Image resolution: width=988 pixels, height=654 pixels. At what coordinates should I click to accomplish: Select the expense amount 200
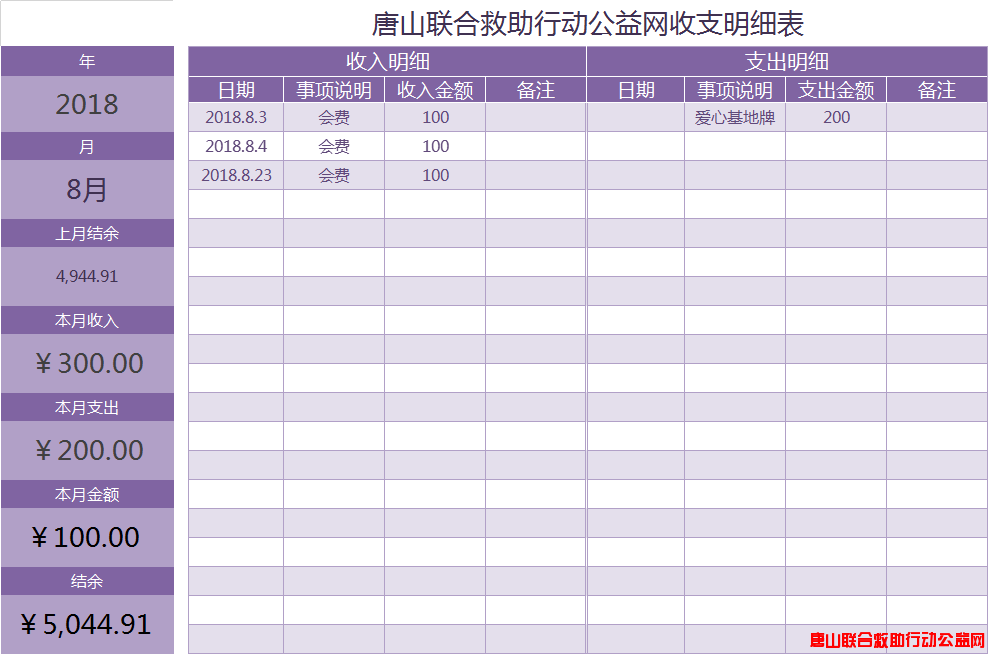tap(836, 117)
